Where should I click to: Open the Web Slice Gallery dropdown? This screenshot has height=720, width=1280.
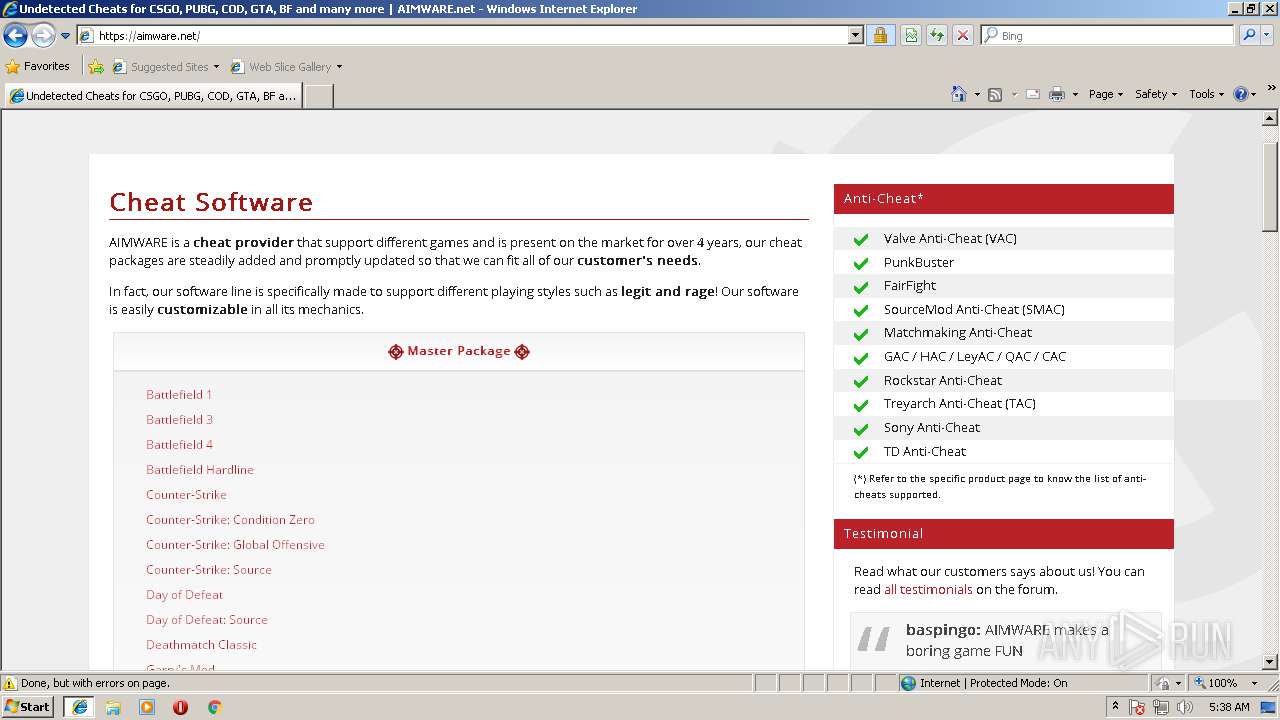coord(286,67)
